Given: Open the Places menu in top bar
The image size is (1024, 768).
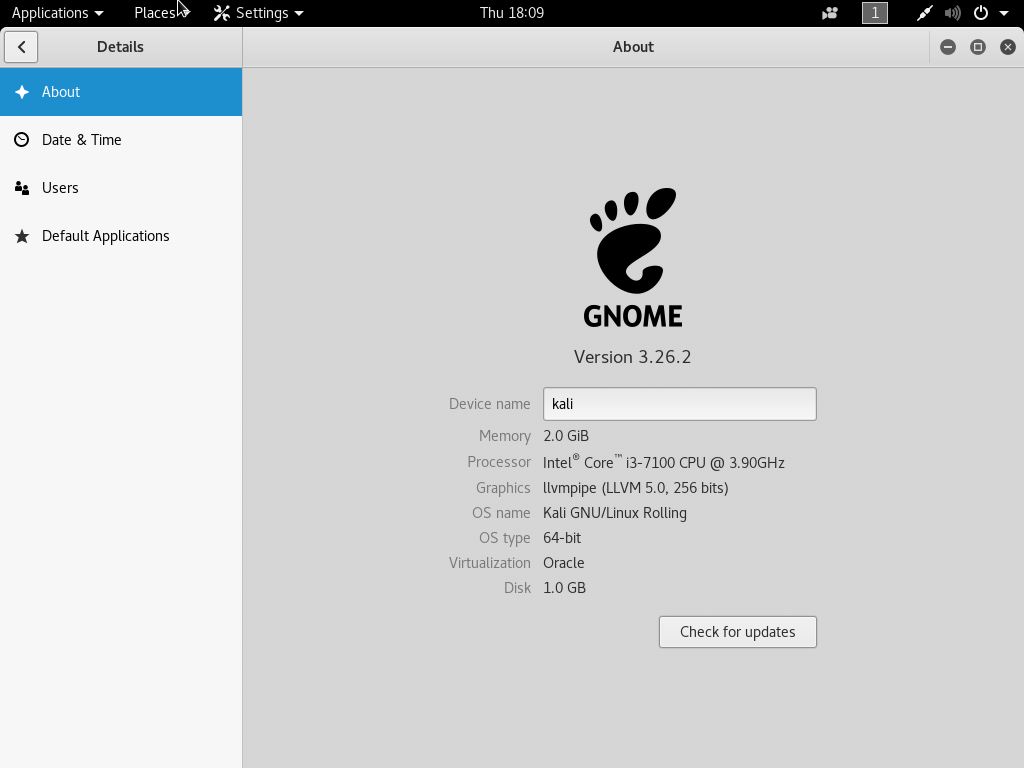Looking at the screenshot, I should (161, 13).
